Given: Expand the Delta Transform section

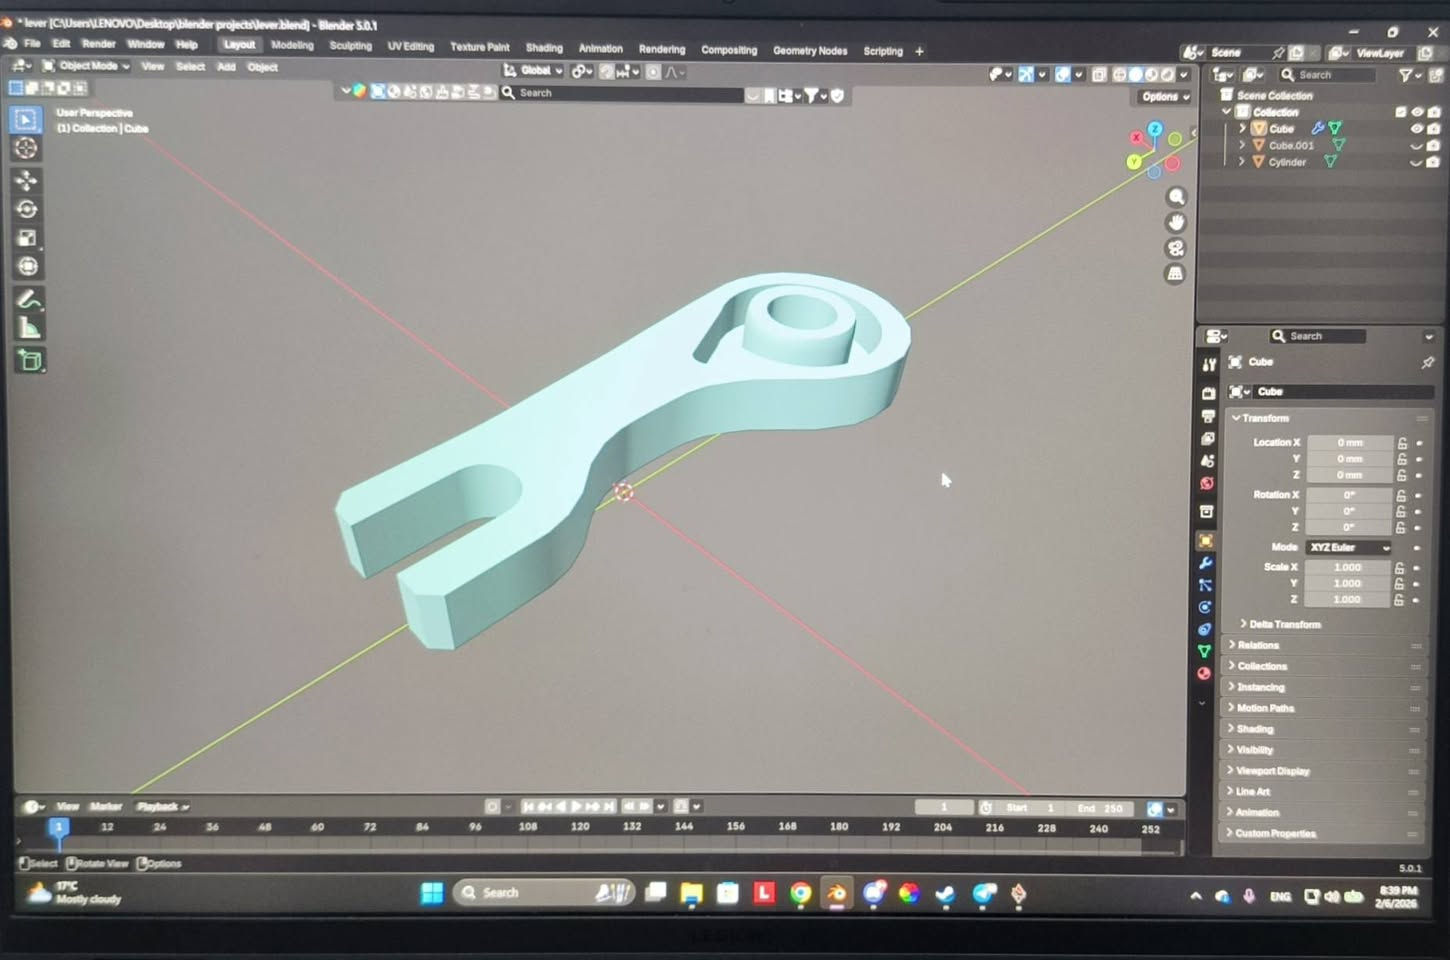Looking at the screenshot, I should pos(1281,624).
